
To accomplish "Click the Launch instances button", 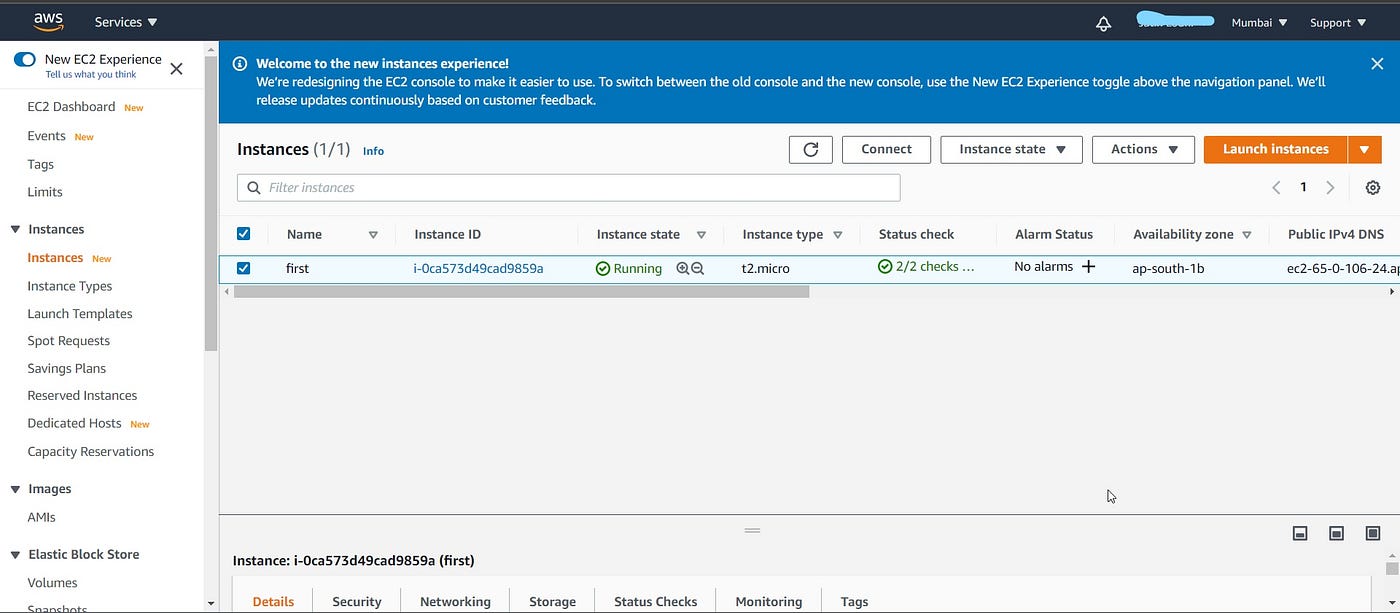I will 1276,149.
